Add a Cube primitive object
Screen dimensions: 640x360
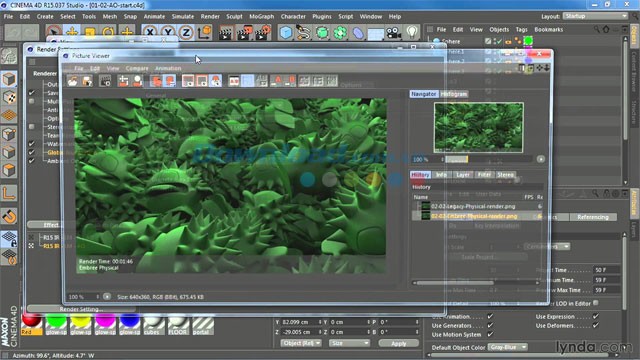[x=286, y=32]
